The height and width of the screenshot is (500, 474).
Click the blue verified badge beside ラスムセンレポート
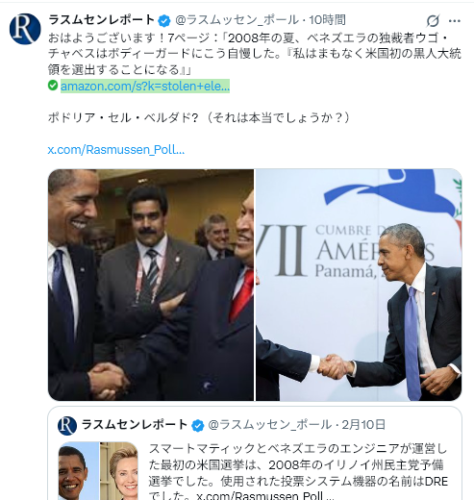pos(164,21)
